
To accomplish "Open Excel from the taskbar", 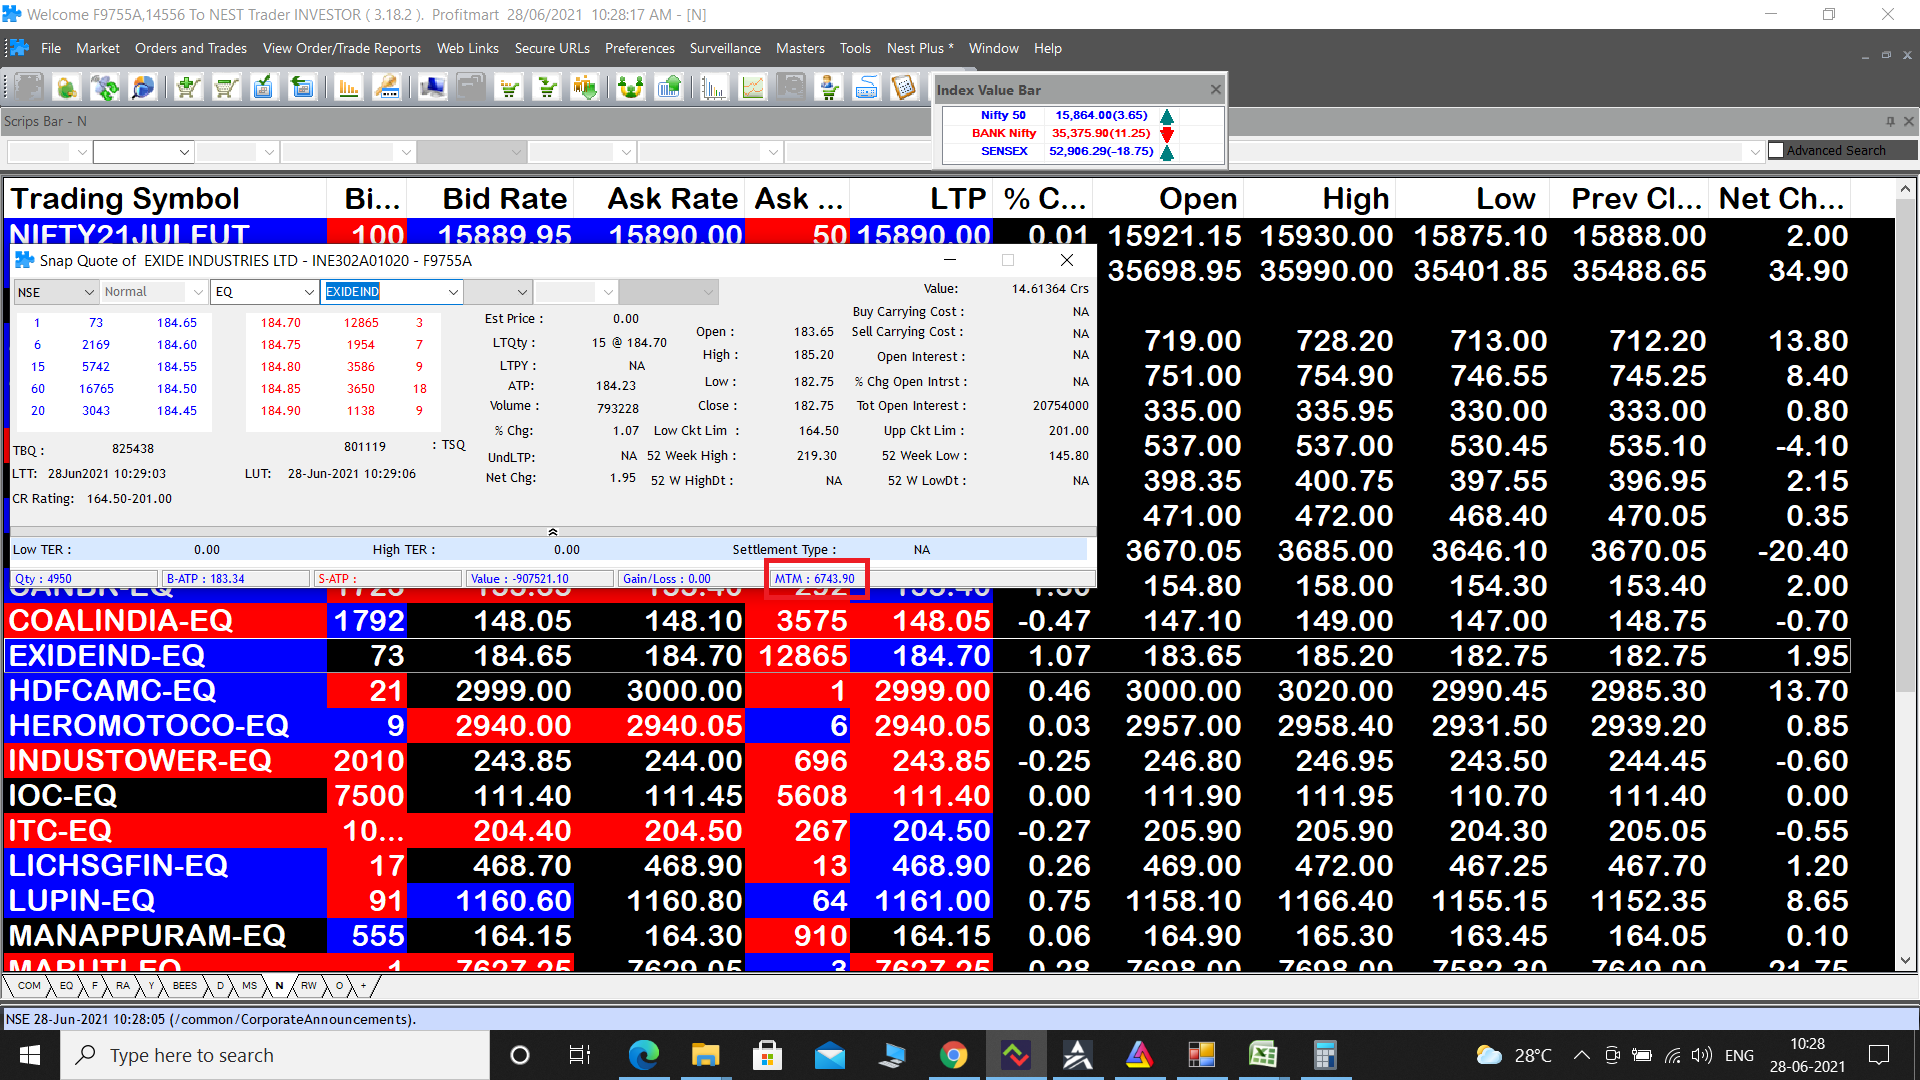I will (x=1263, y=1055).
